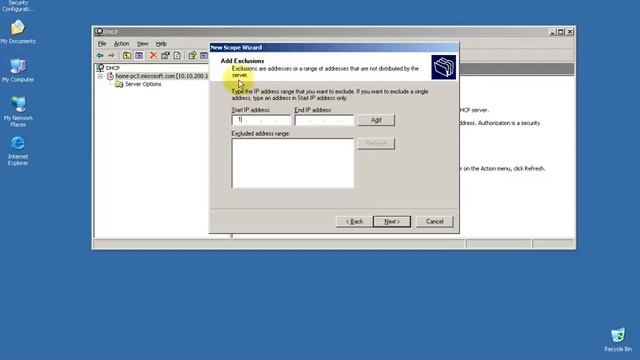Click the Help icon in DHCP toolbar
The image size is (640, 360).
click(x=192, y=56)
